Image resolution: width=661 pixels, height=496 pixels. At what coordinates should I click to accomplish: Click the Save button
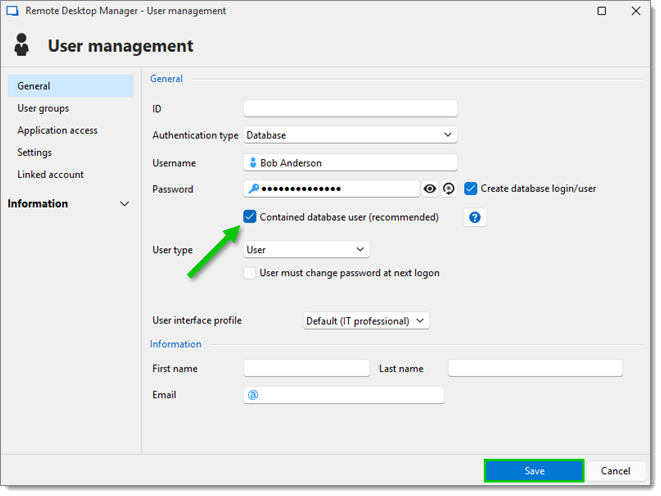point(534,471)
